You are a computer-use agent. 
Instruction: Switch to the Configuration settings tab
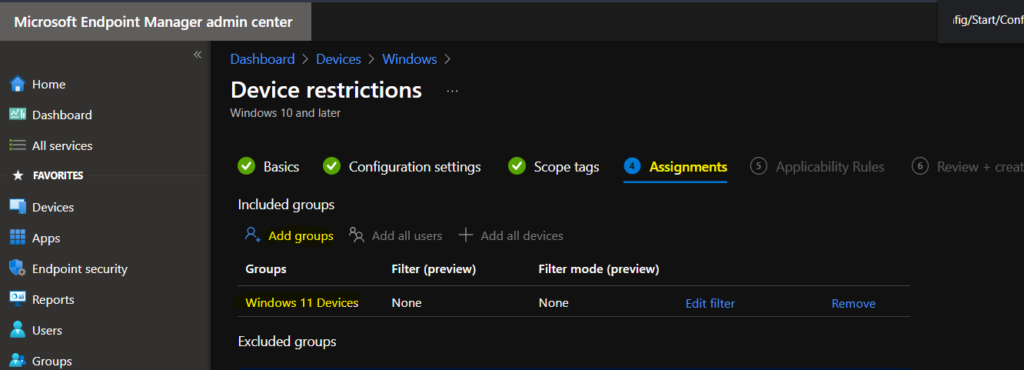click(x=415, y=167)
